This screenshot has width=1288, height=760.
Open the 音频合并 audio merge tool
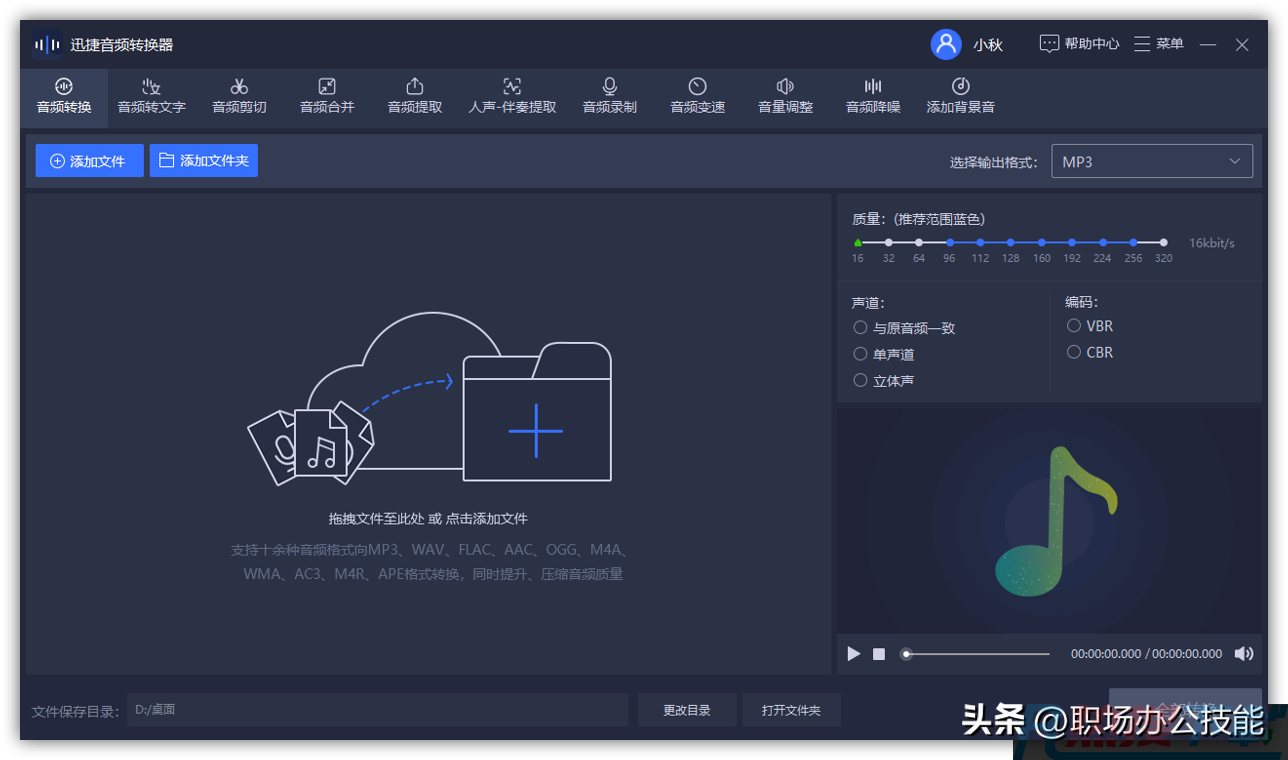326,97
